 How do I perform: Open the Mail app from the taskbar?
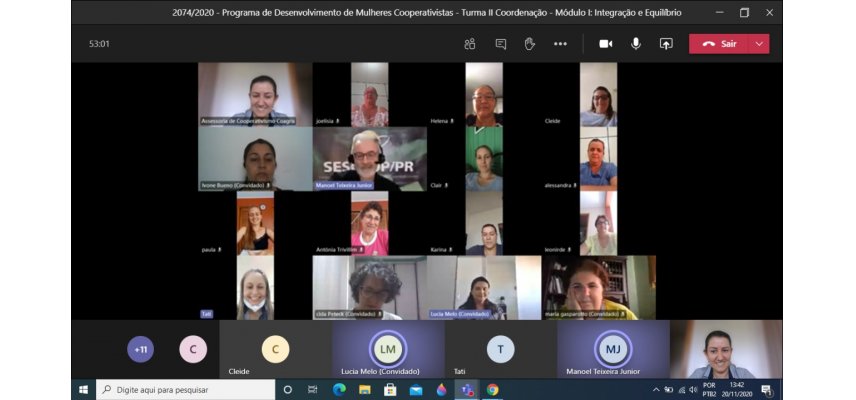(x=416, y=390)
